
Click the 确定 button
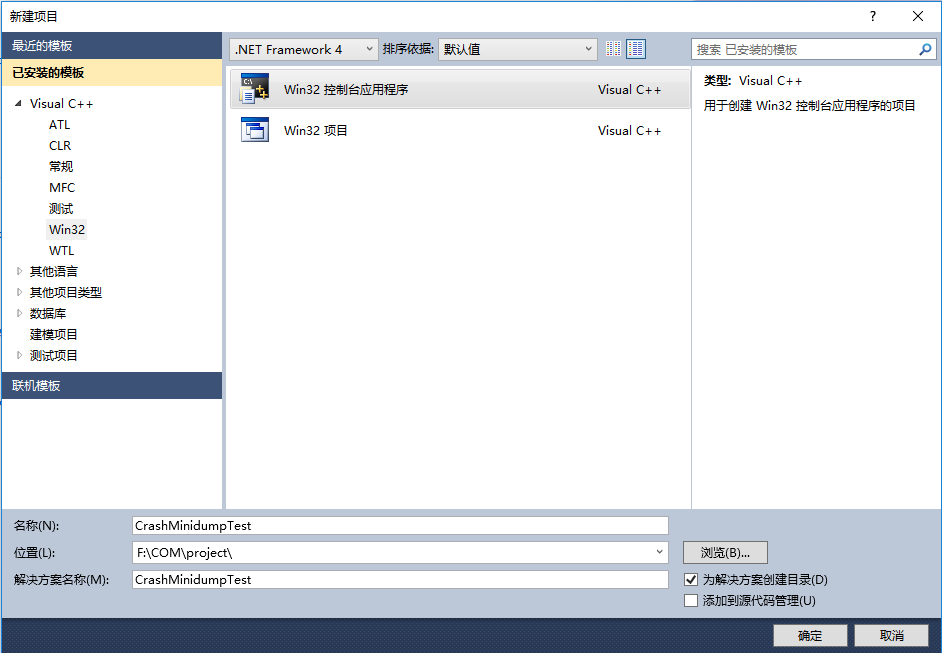click(x=810, y=636)
